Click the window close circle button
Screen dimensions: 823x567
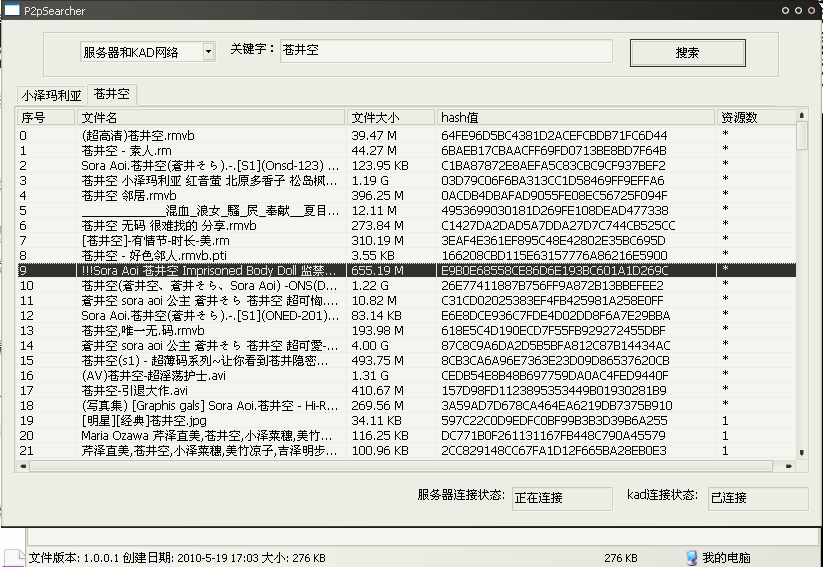[812, 10]
